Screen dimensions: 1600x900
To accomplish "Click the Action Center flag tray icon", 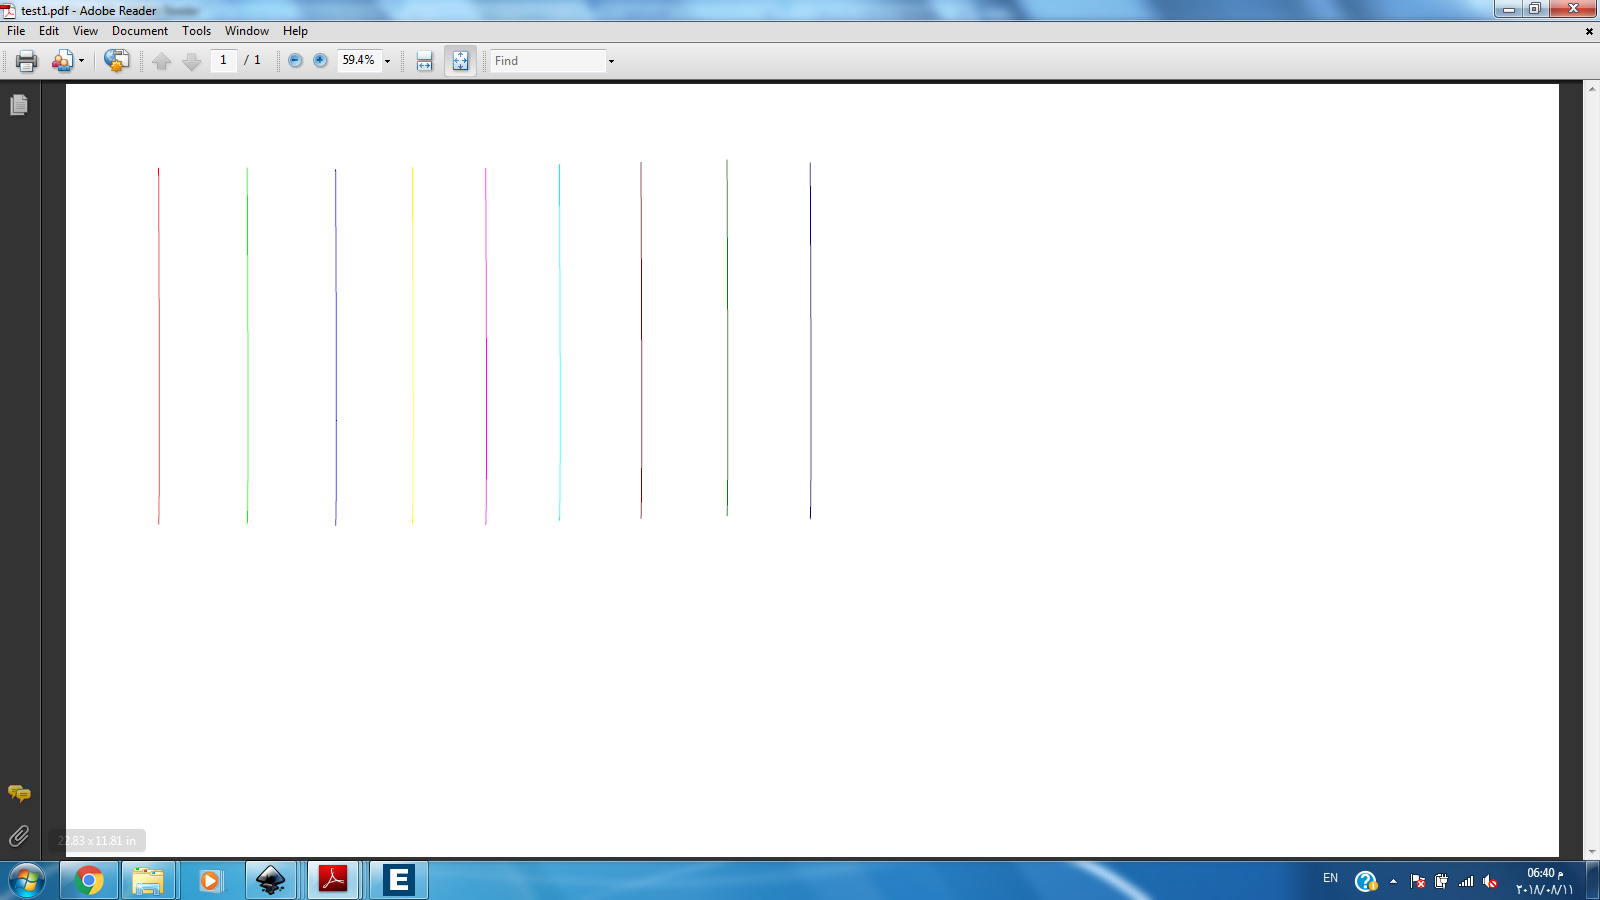I will pos(1417,881).
